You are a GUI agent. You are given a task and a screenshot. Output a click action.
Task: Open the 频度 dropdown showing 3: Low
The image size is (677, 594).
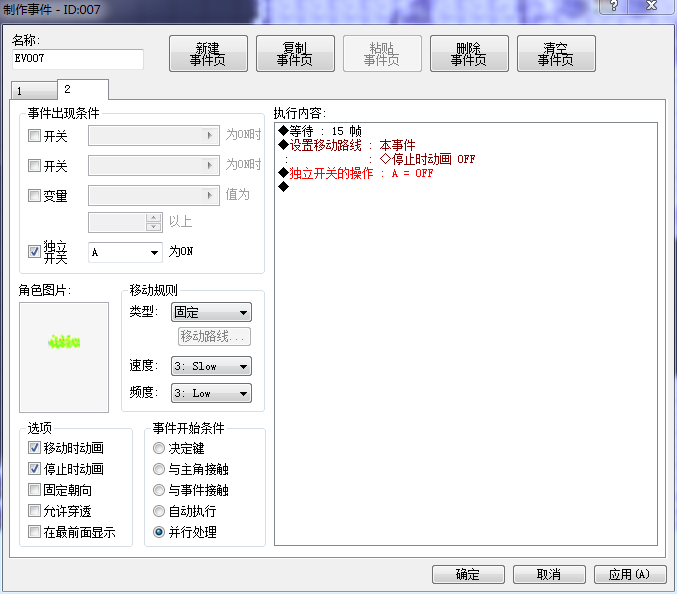tap(211, 393)
